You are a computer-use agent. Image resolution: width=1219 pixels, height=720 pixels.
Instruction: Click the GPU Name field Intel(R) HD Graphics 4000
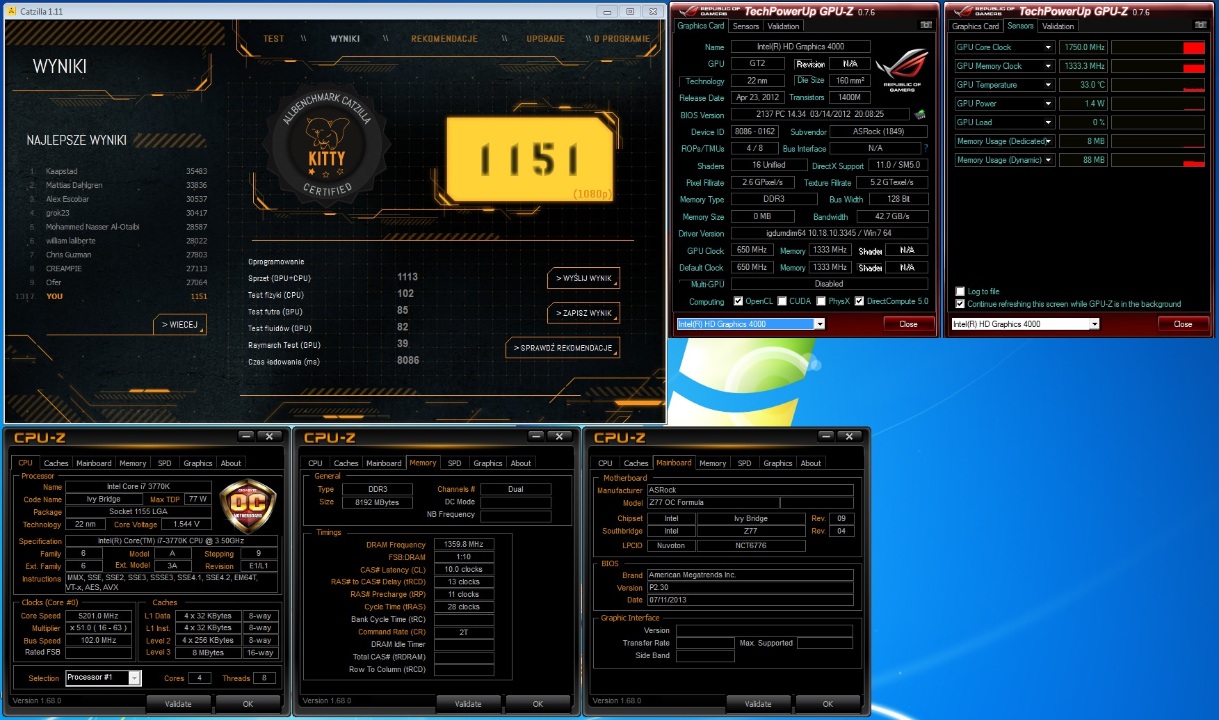click(800, 47)
